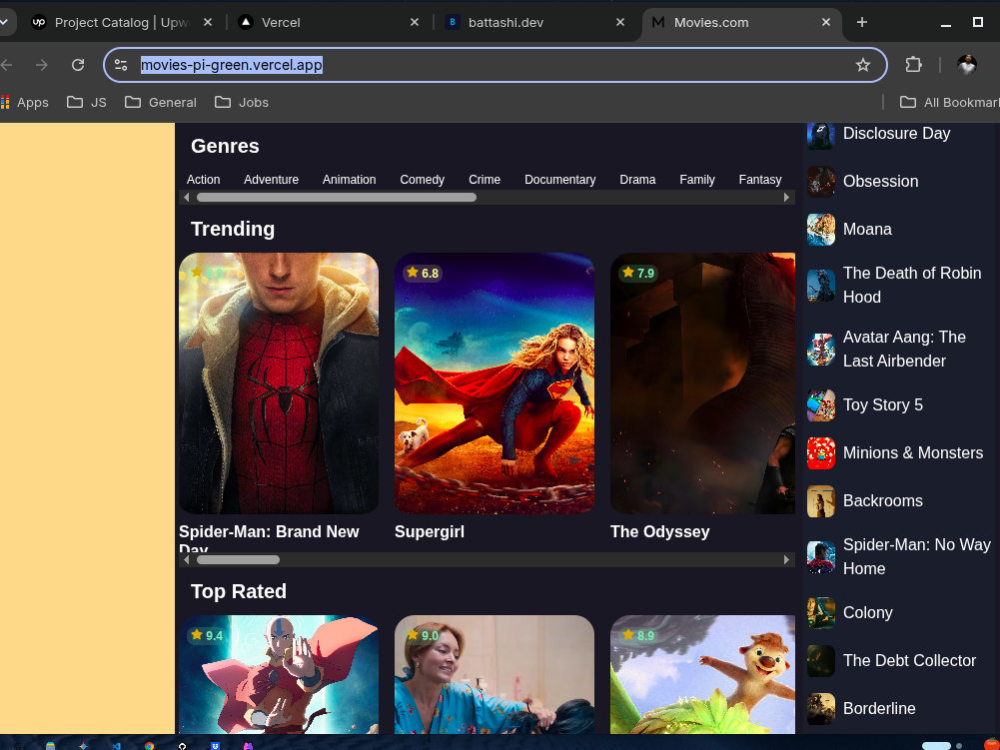Click The Odyssey title text
This screenshot has height=750, width=1000.
[659, 532]
